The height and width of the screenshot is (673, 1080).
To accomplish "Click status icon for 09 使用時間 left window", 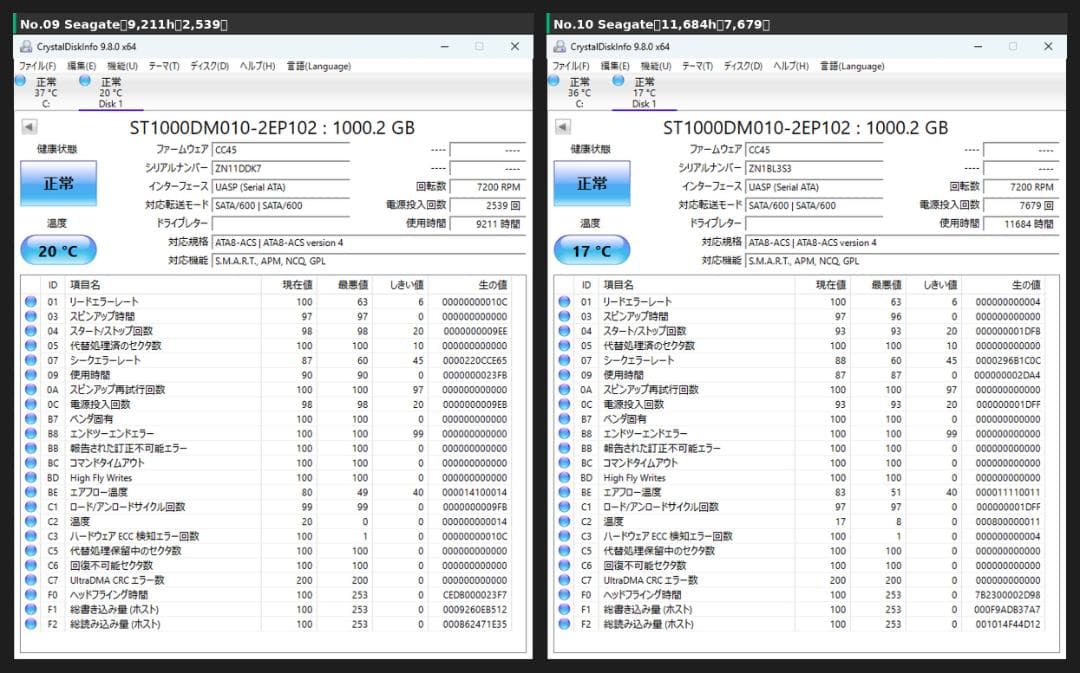I will [x=31, y=375].
